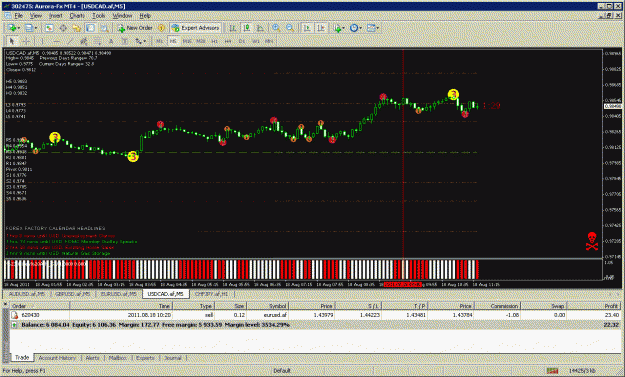Select the Cursor arrow tool
Image resolution: width=625 pixels, height=377 pixels.
pos(12,41)
